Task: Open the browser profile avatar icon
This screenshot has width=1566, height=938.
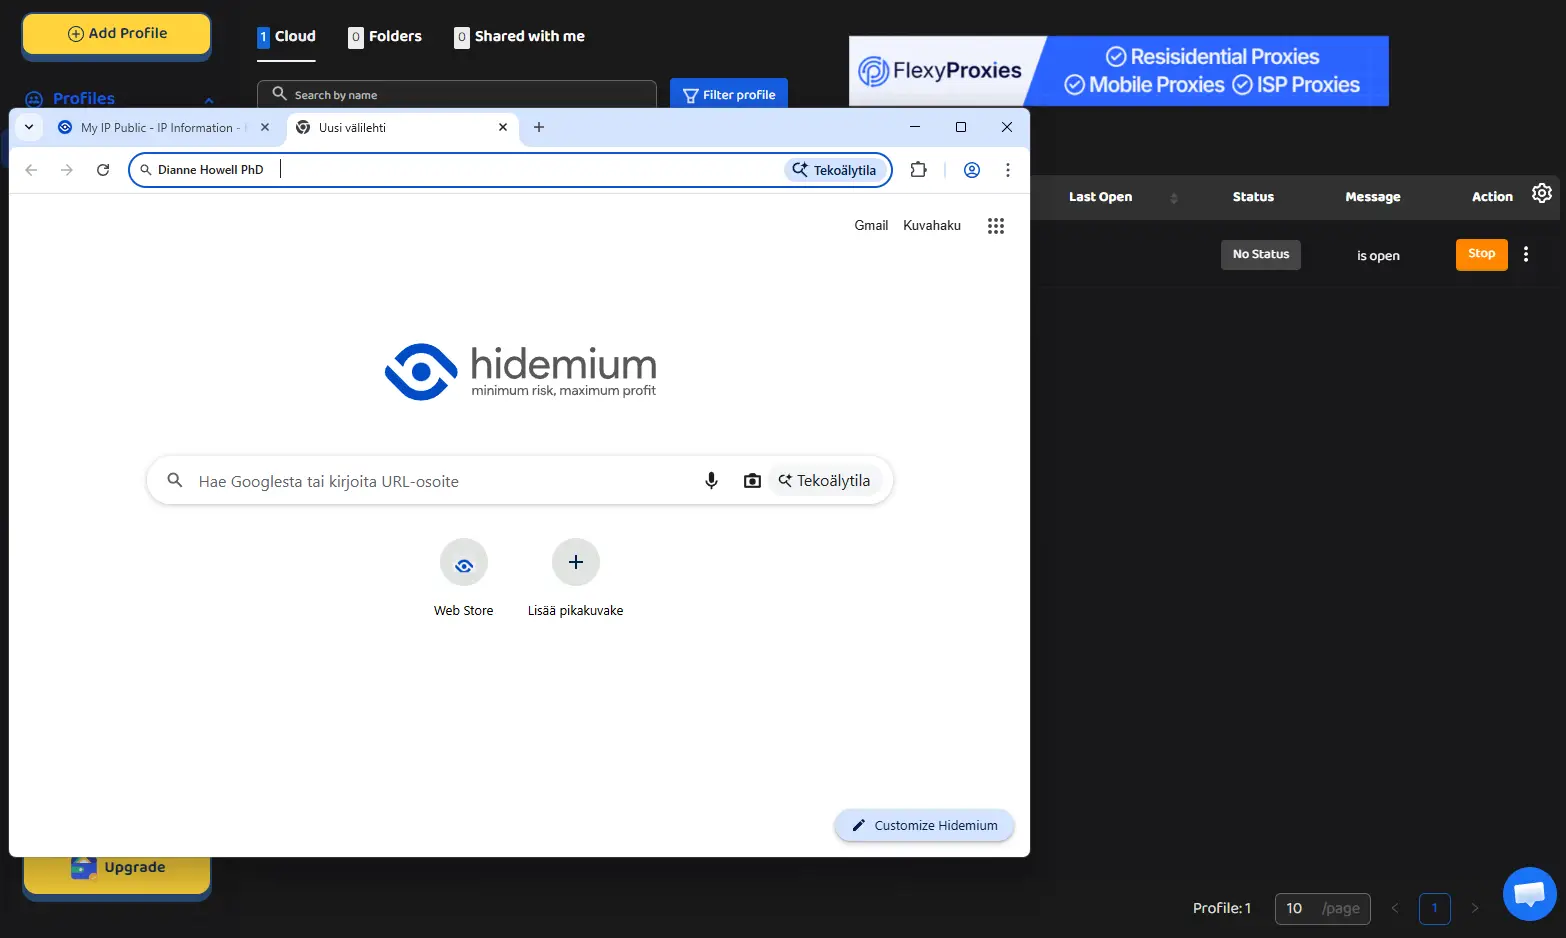Action: pos(971,170)
